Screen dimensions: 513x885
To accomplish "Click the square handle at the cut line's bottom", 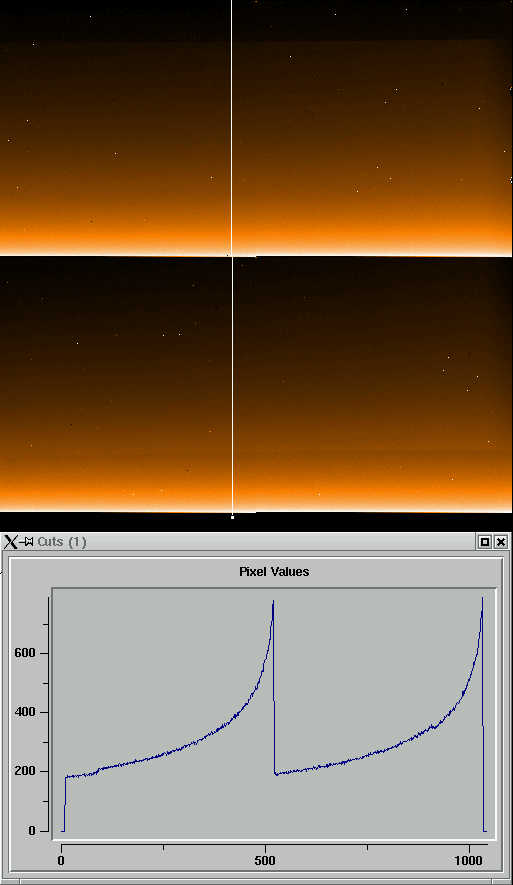I will [x=233, y=516].
